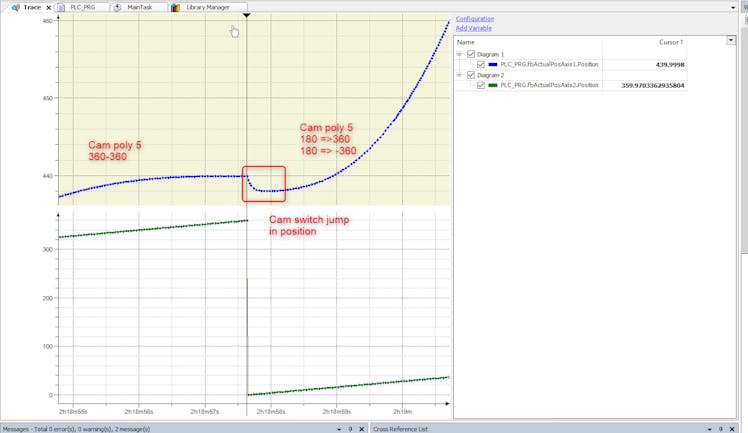Close the Trace tab
This screenshot has width=748, height=433.
pos(49,7)
